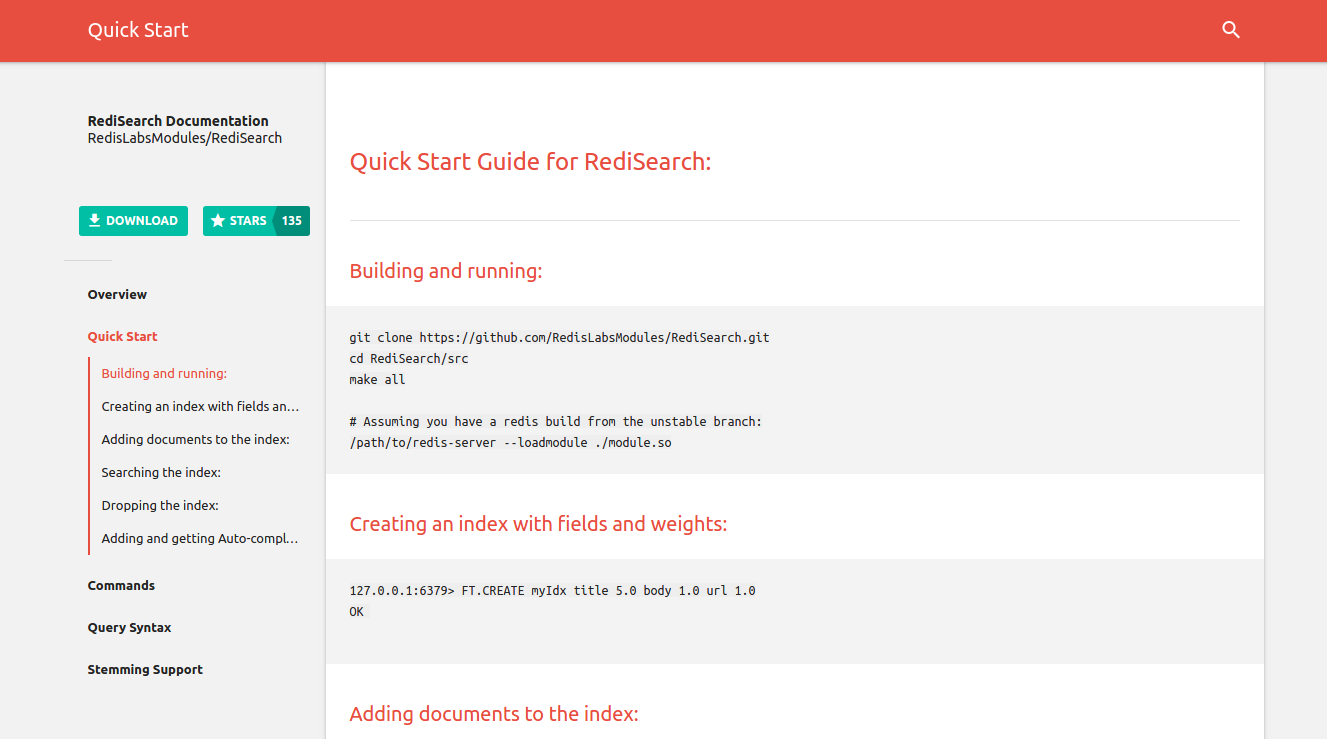Jump to Creating an index section link
This screenshot has height=739, width=1327.
click(200, 407)
